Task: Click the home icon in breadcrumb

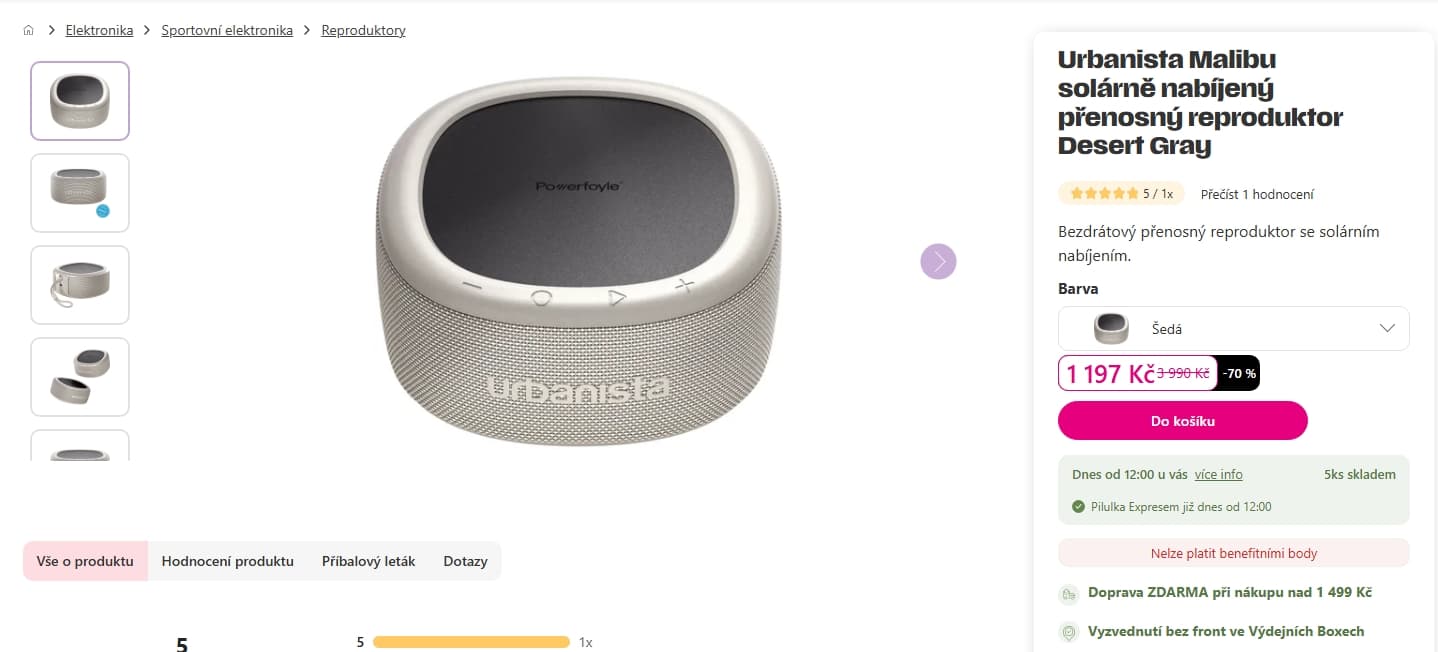Action: coord(28,30)
